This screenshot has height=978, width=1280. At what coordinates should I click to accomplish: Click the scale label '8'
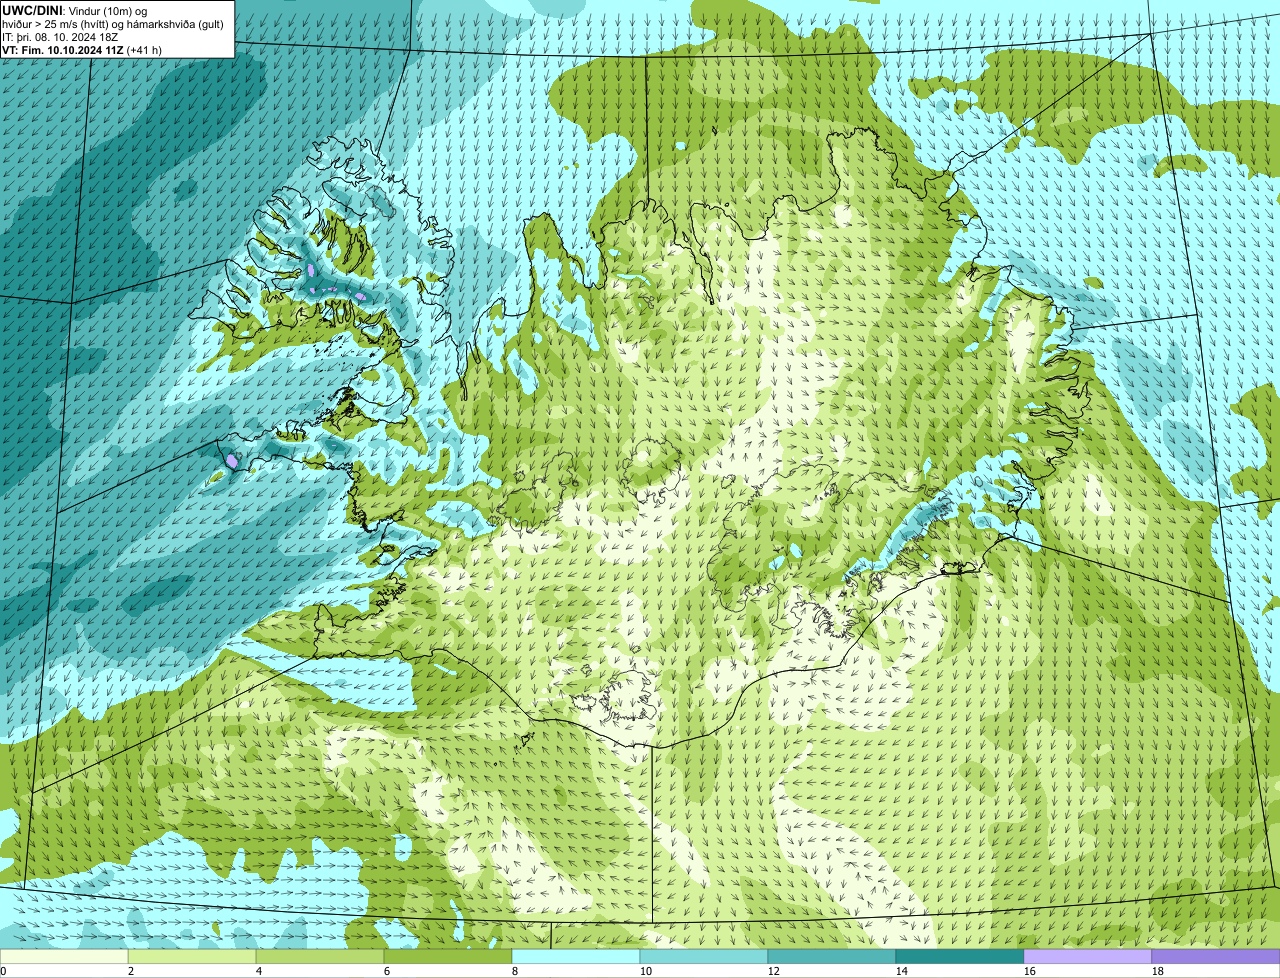(515, 971)
